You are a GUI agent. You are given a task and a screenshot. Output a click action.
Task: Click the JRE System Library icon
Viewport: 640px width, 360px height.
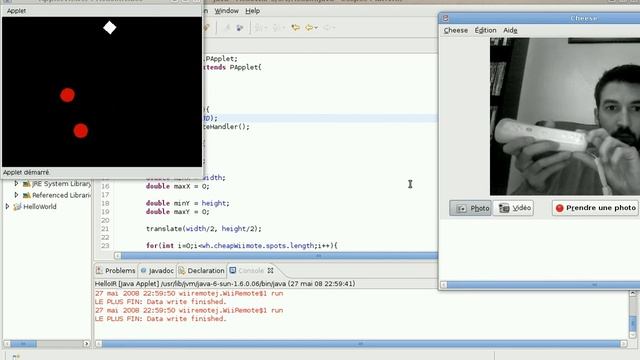27,184
